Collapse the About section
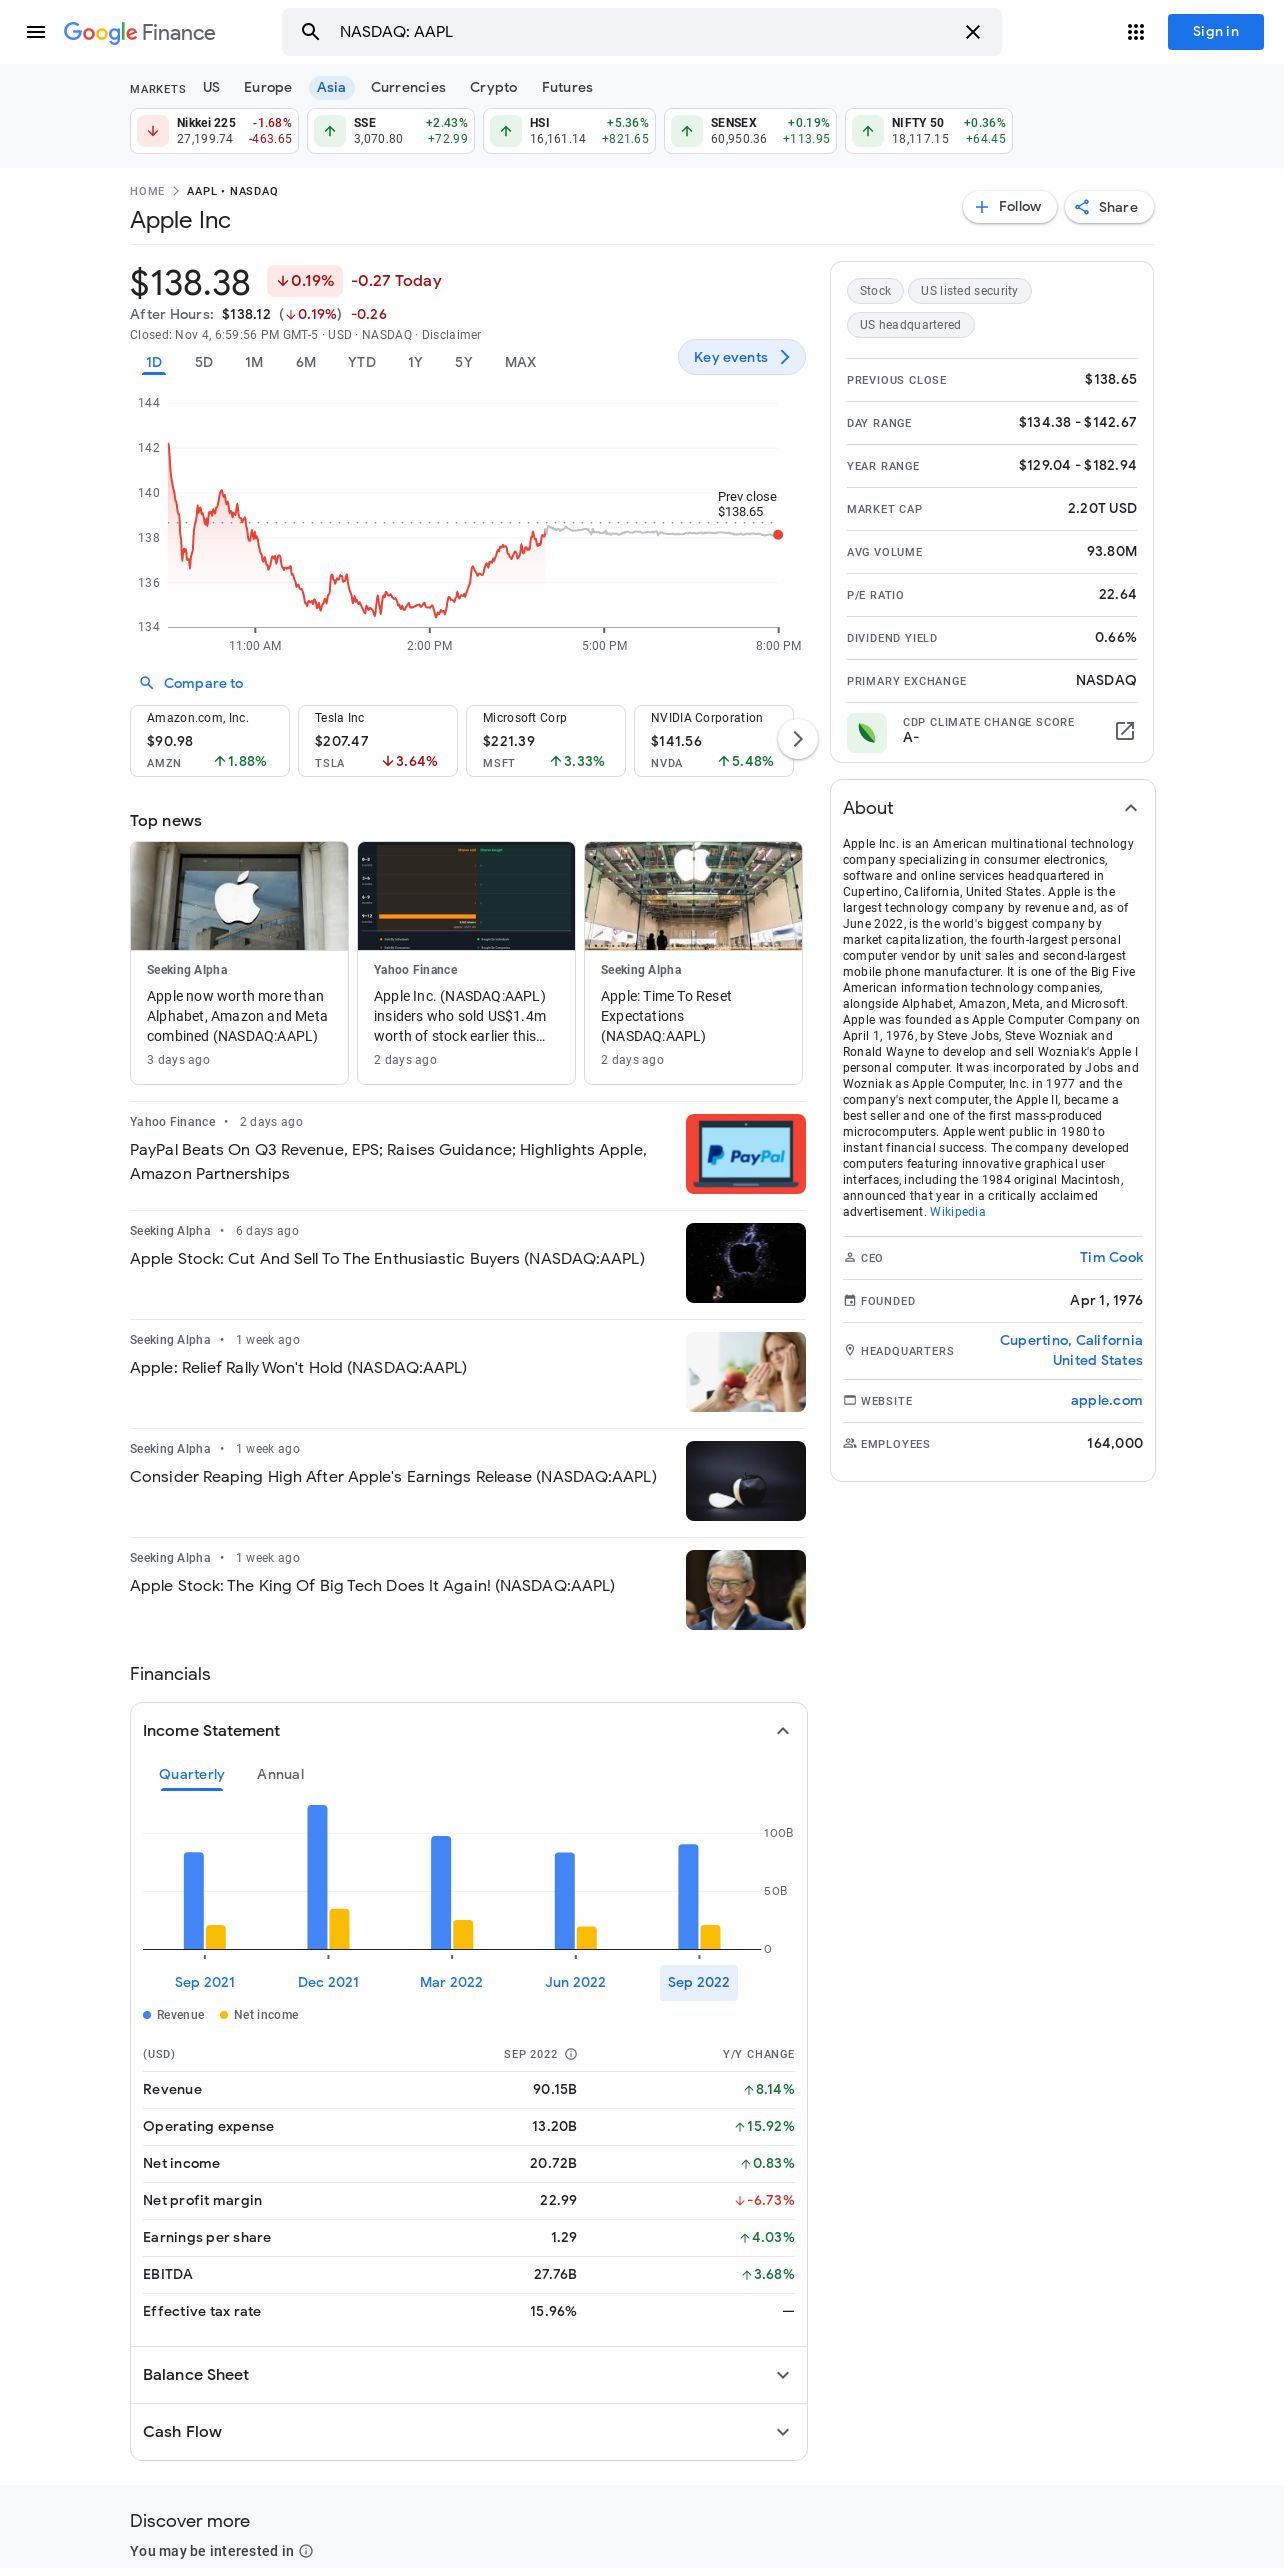This screenshot has height=2568, width=1284. coord(1130,808)
